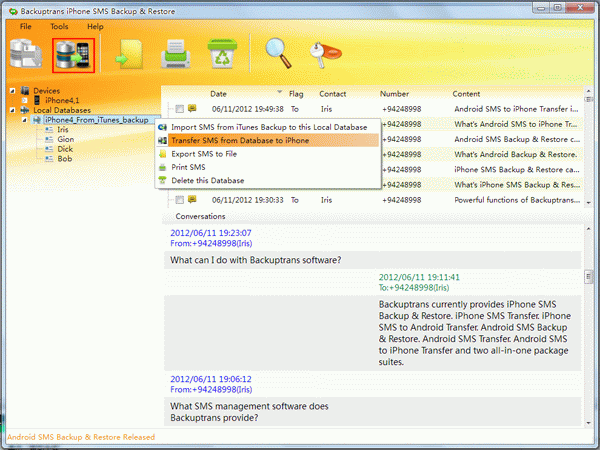The image size is (600, 450).
Task: Select the Gion contact in the tree
Action: click(65, 139)
